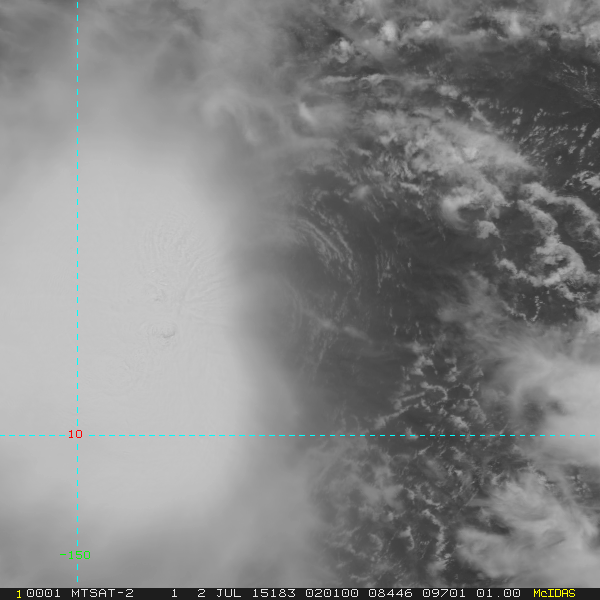Image resolution: width=600 pixels, height=600 pixels.
Task: Select the yellow McIDAS label in status bar
Action: click(x=554, y=593)
